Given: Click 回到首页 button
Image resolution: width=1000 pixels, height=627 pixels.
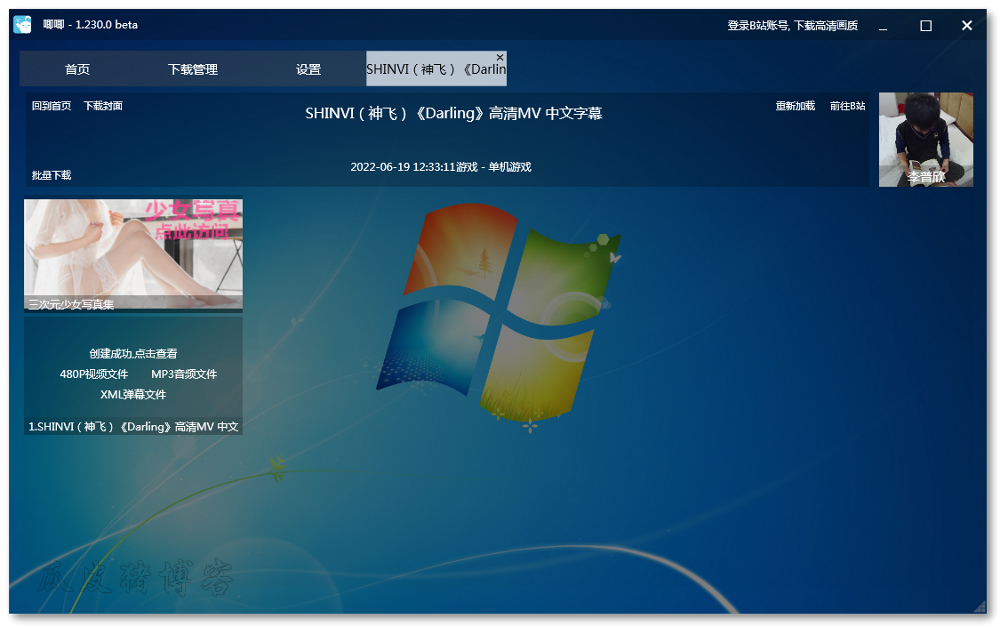Looking at the screenshot, I should point(52,106).
